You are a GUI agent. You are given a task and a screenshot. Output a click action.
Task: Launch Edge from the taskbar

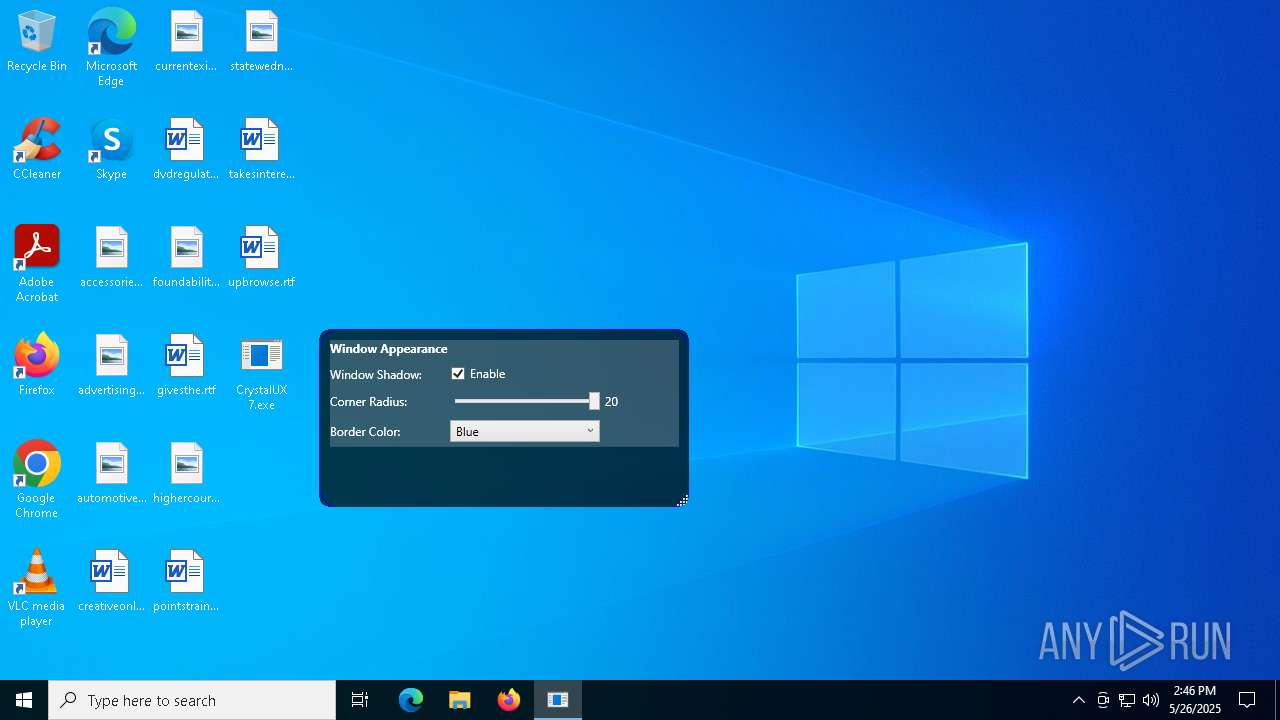click(x=411, y=700)
